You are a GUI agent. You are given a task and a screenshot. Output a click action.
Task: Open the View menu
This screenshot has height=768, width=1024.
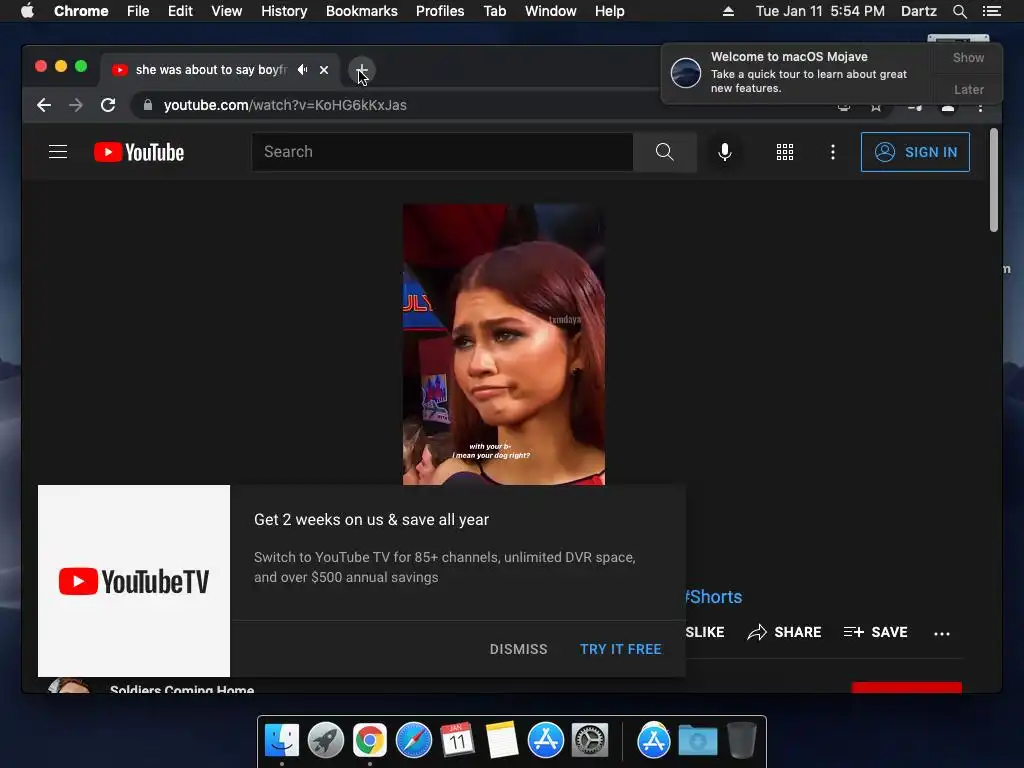click(227, 11)
